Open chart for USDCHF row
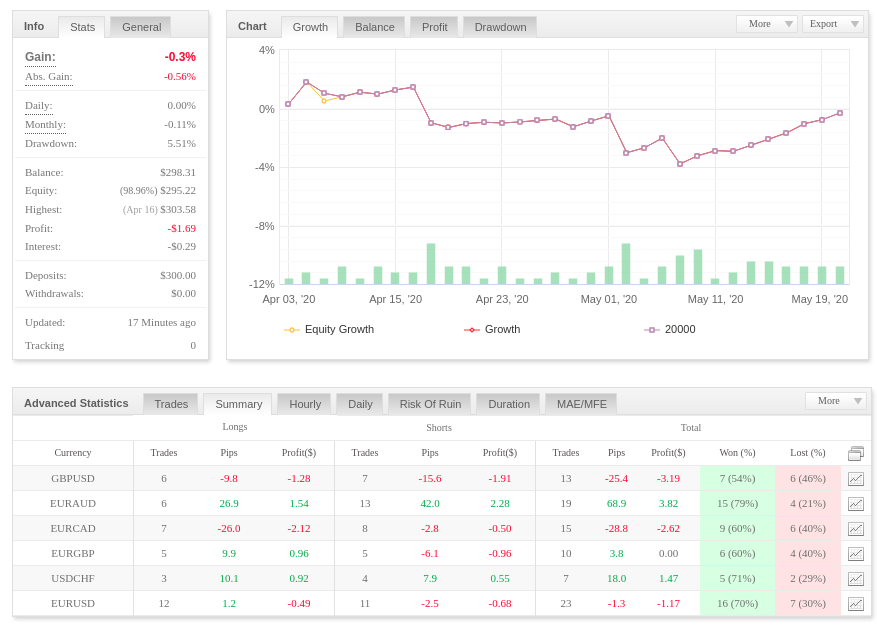Screen dimensions: 877x633 point(856,579)
